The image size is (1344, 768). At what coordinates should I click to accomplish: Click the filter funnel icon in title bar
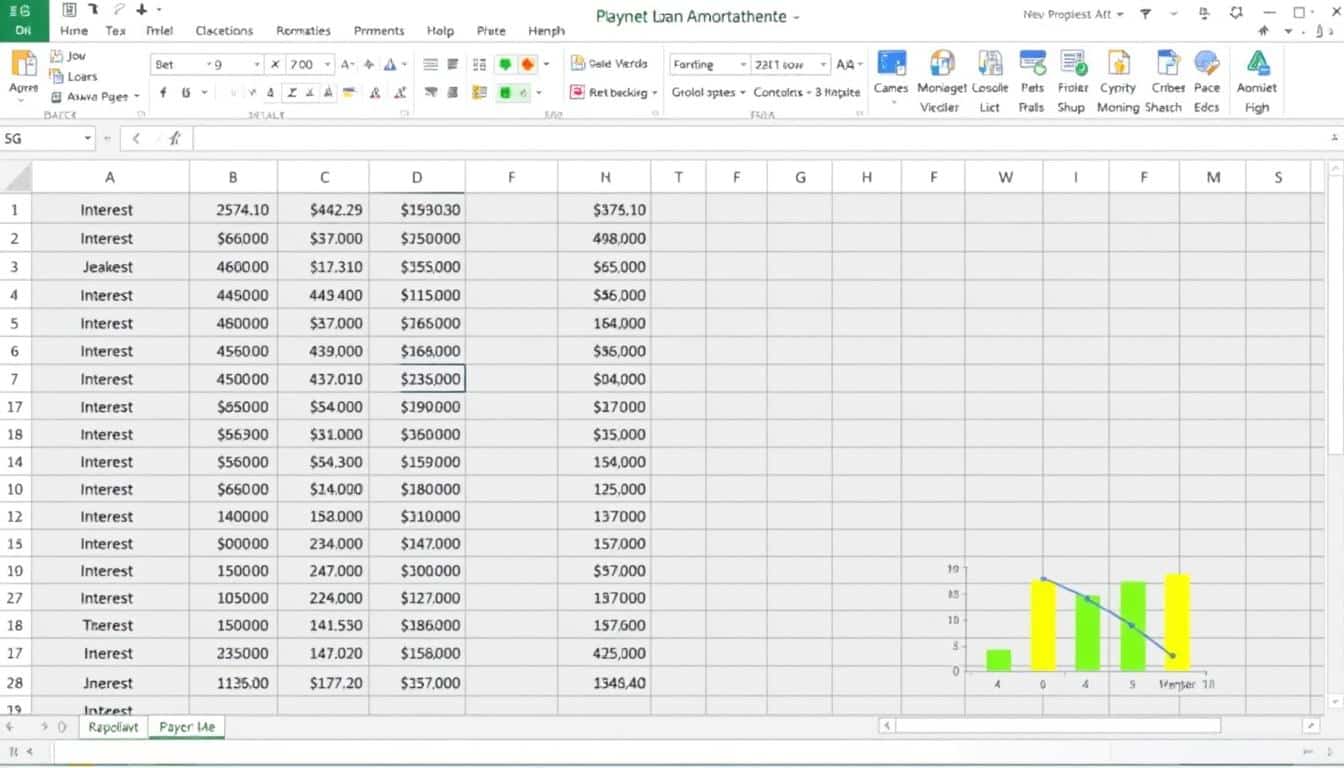1146,14
